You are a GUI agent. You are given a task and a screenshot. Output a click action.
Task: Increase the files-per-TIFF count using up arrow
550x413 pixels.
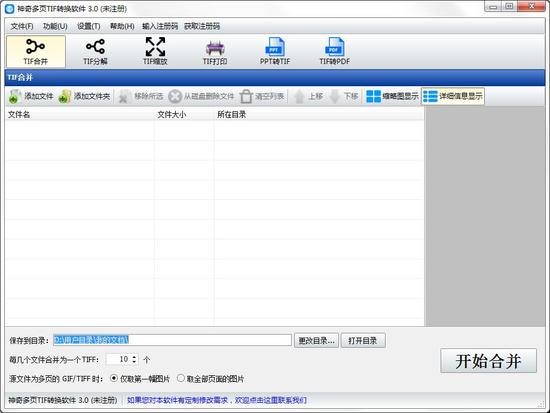click(134, 357)
